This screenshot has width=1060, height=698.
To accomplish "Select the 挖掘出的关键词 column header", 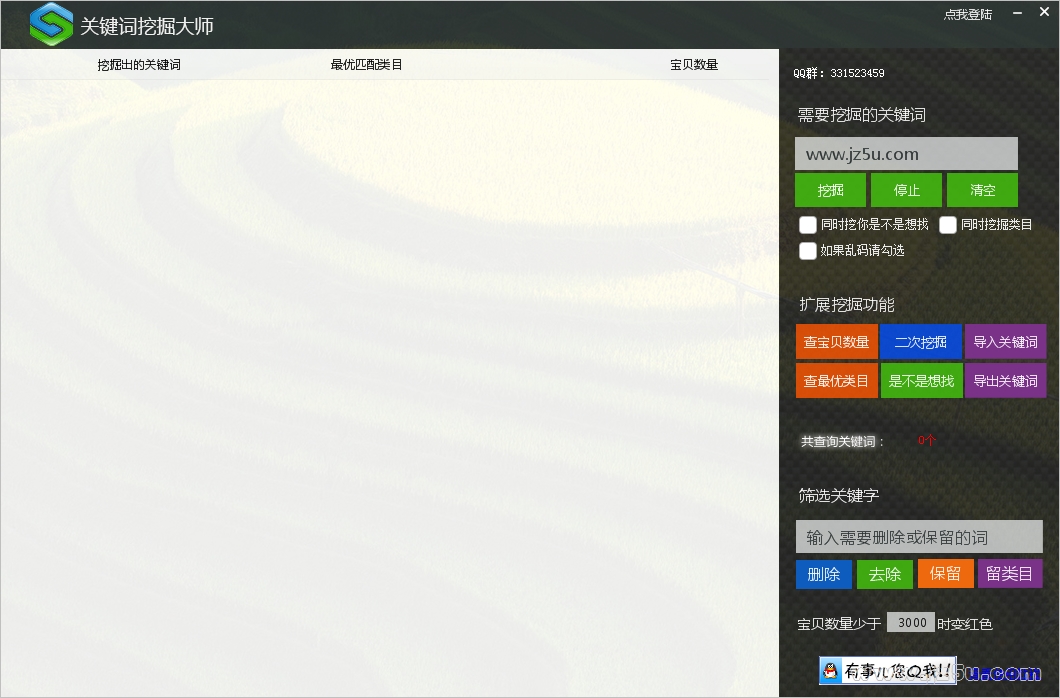I will click(x=139, y=65).
